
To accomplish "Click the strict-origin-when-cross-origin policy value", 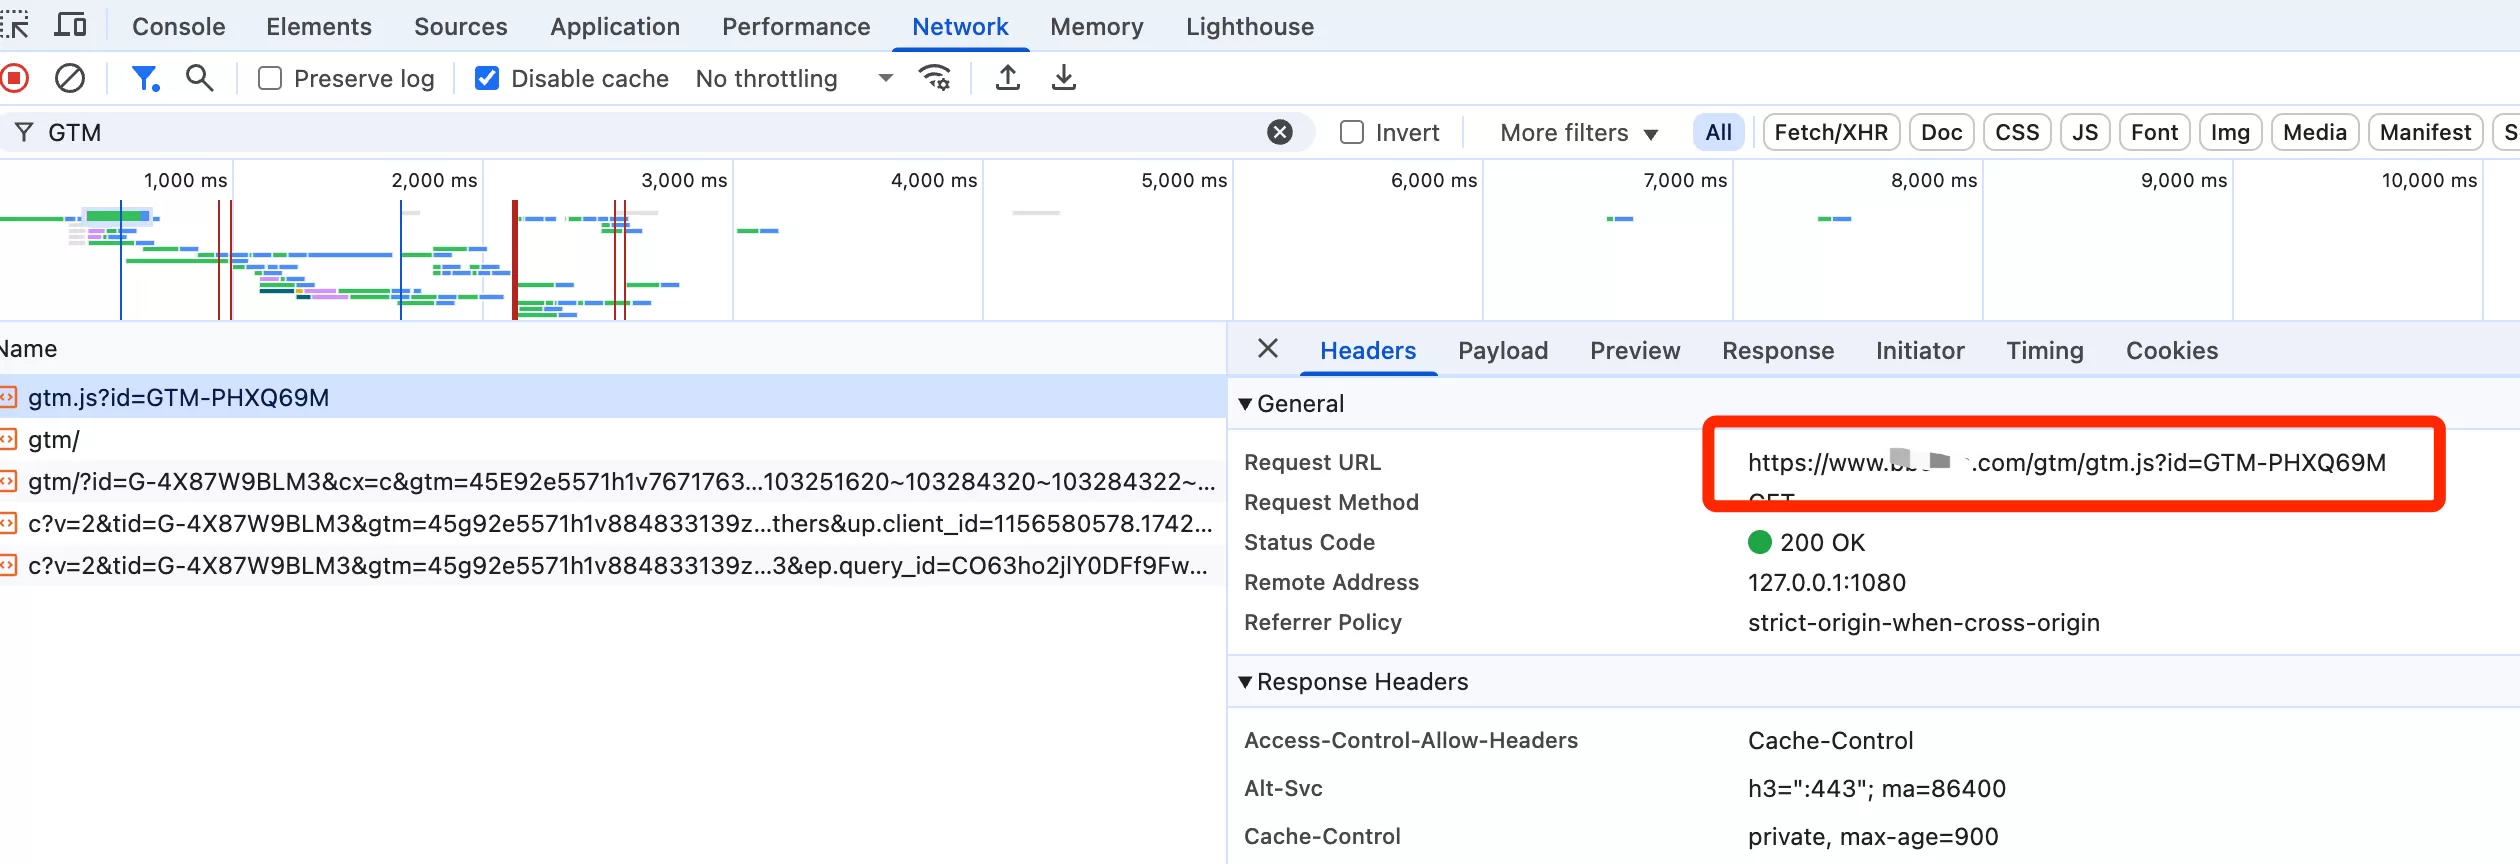I will 1924,623.
